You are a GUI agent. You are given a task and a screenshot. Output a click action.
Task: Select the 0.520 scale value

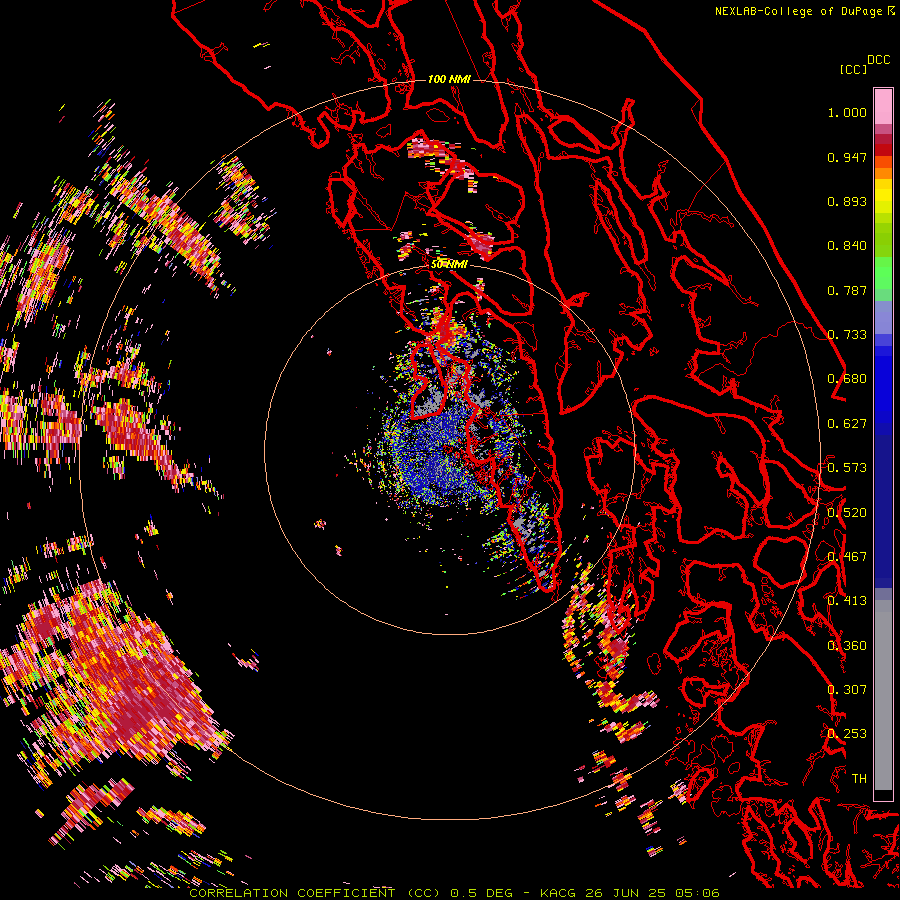pyautogui.click(x=847, y=513)
